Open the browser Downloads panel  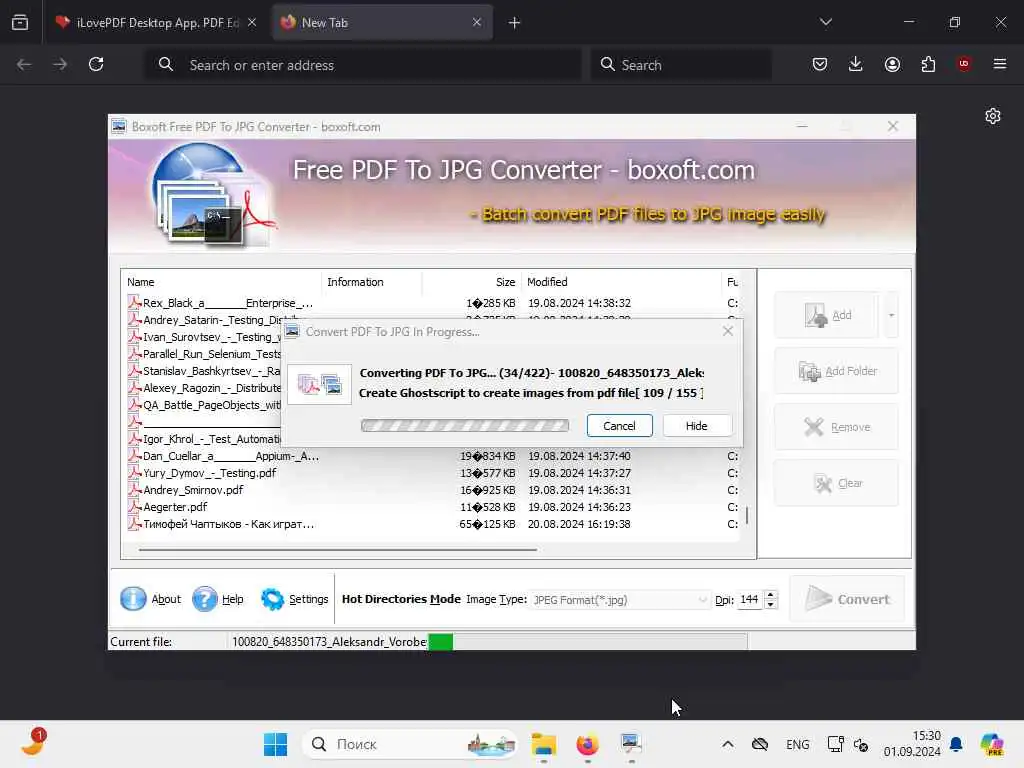[x=856, y=64]
